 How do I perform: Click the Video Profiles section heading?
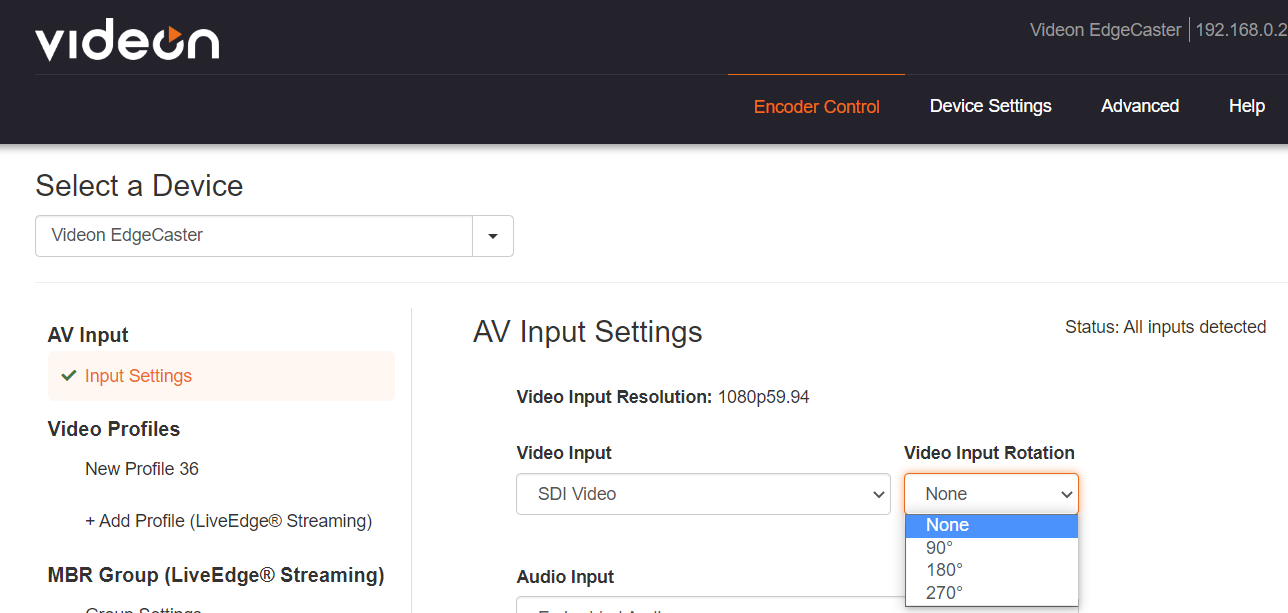coord(114,429)
